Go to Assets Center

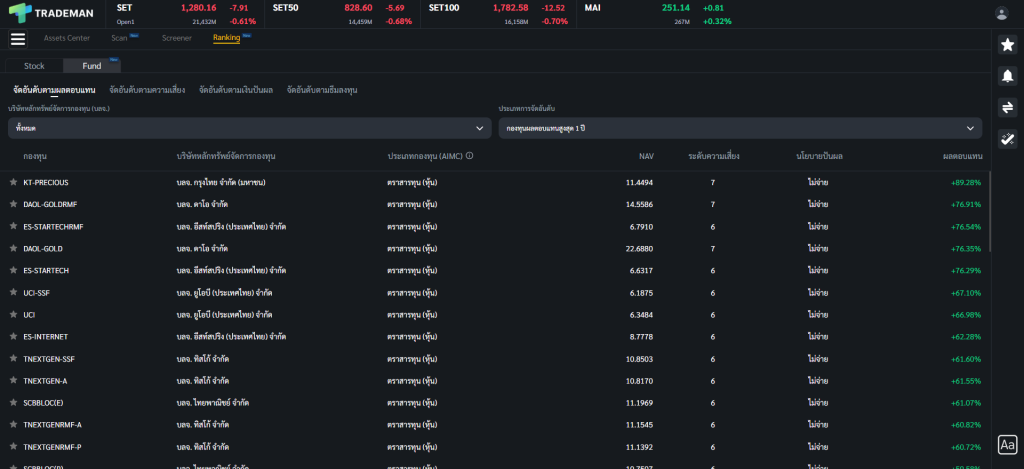(66, 38)
